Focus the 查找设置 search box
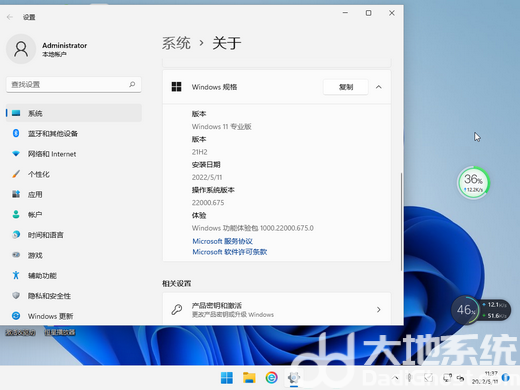520x390 pixels. pos(74,85)
